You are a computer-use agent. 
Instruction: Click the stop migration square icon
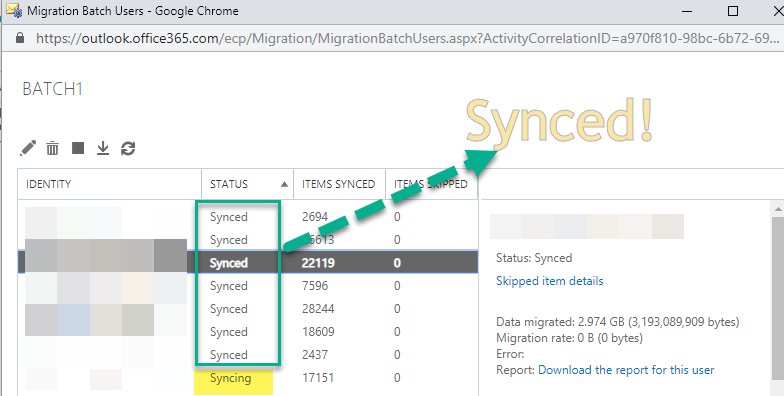pyautogui.click(x=78, y=148)
